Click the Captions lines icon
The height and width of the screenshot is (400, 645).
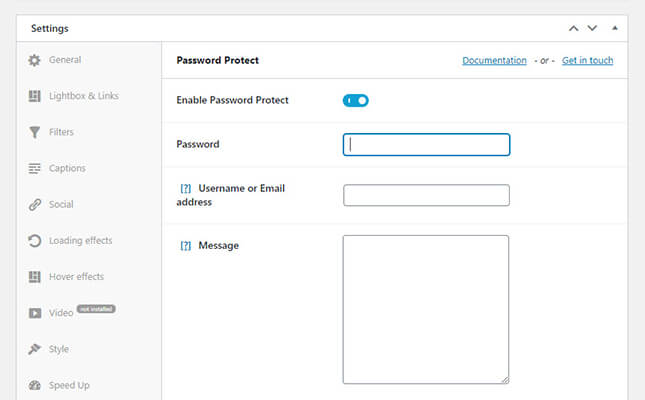[35, 168]
